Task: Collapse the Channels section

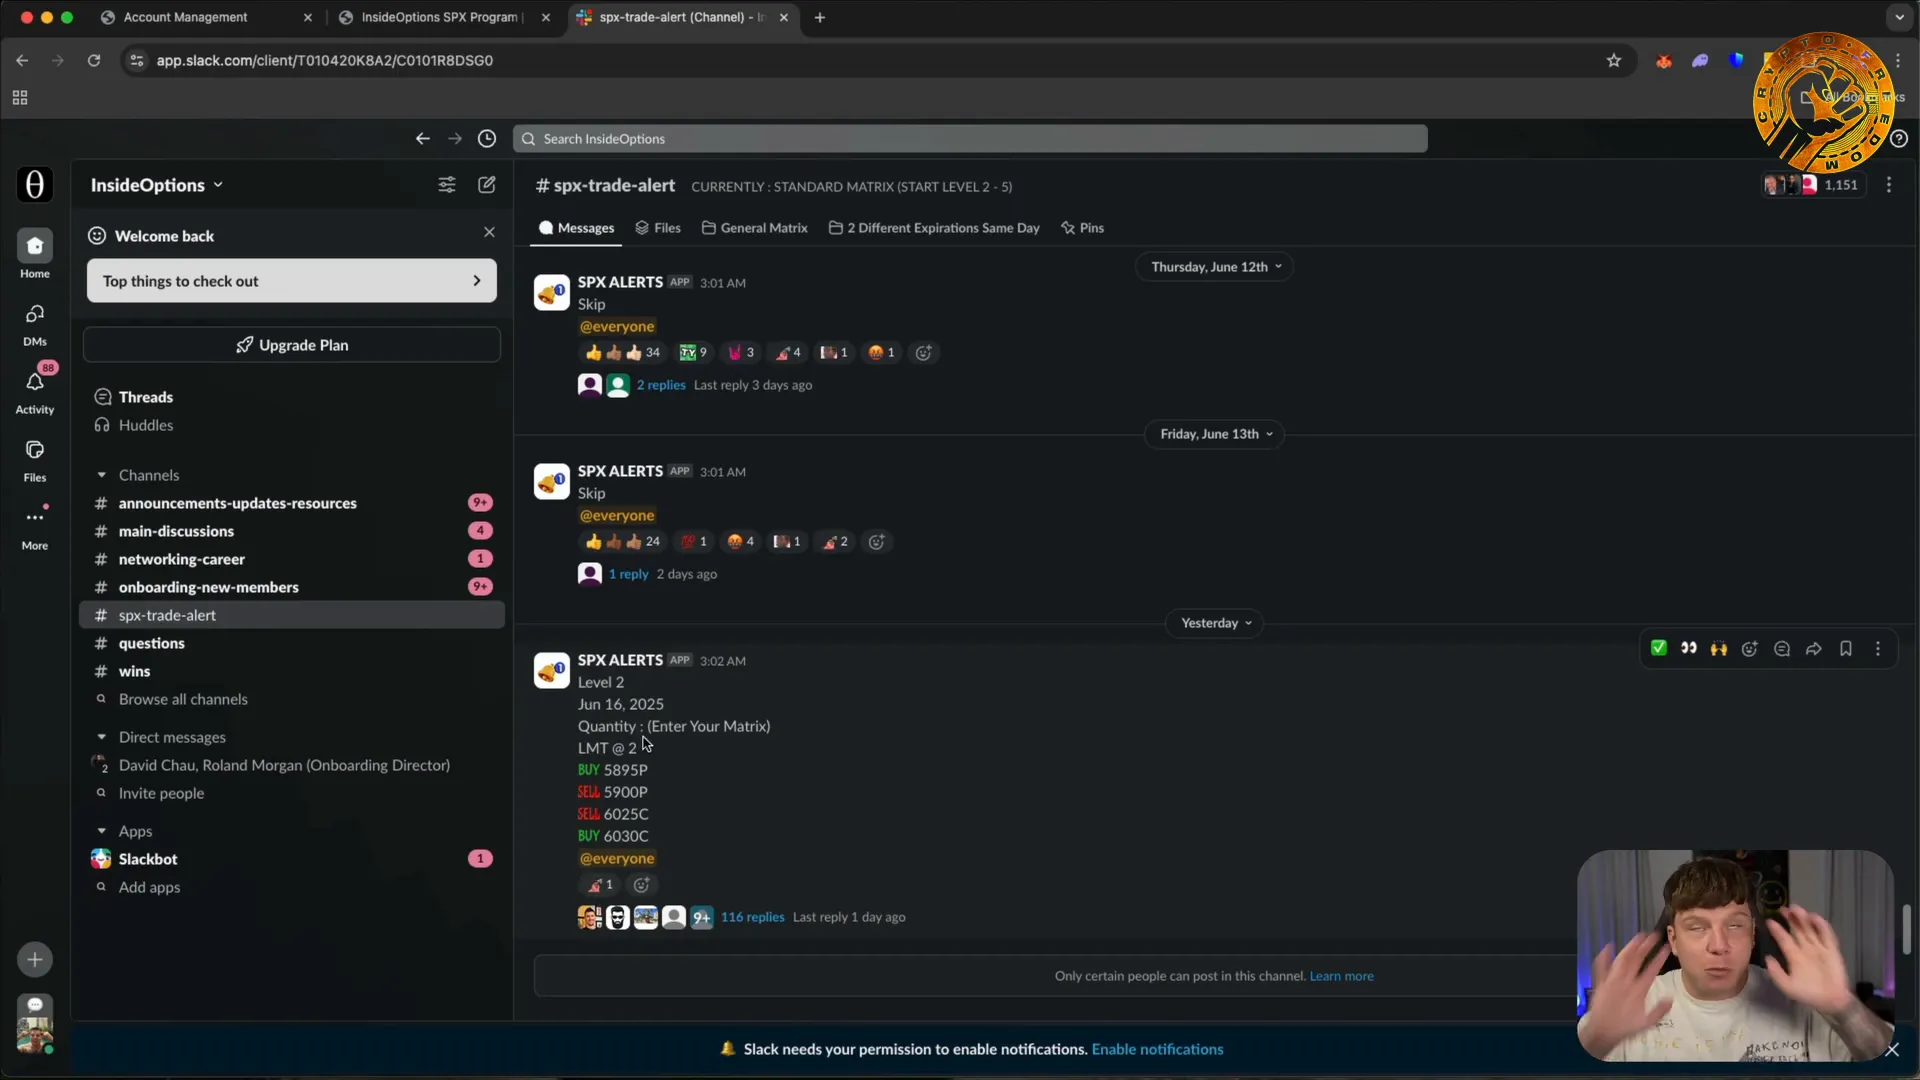Action: pos(102,475)
